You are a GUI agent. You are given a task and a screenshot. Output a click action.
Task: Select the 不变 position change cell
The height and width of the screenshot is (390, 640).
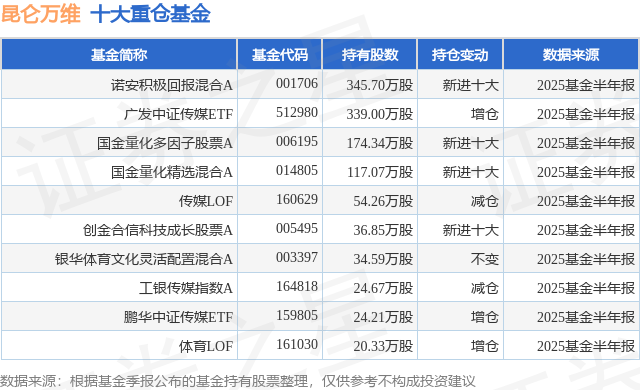point(484,259)
